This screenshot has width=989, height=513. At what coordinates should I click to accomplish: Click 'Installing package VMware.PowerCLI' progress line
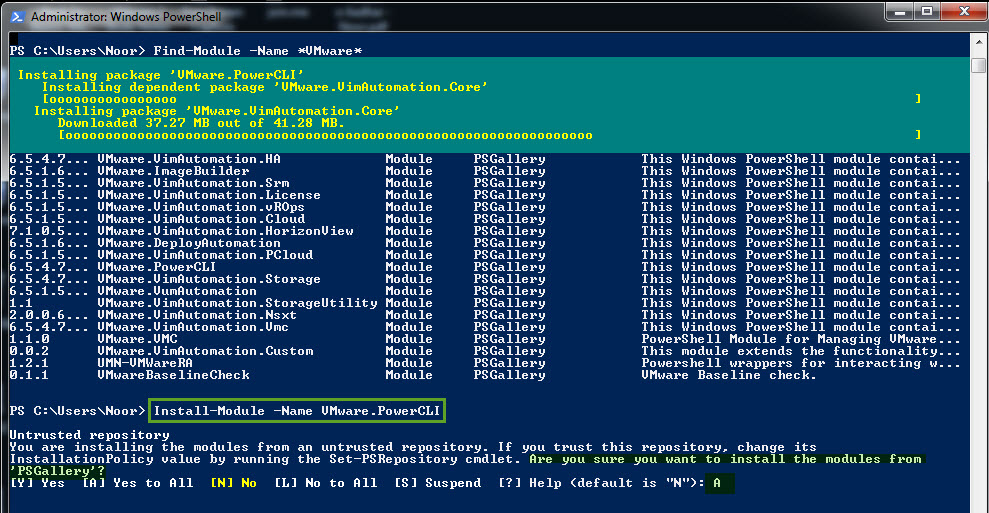(161, 74)
